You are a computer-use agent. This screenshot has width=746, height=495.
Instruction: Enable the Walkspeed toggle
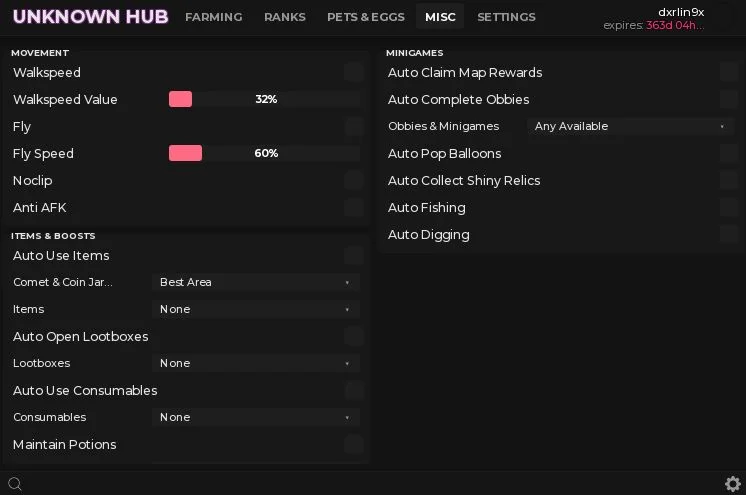click(x=354, y=72)
